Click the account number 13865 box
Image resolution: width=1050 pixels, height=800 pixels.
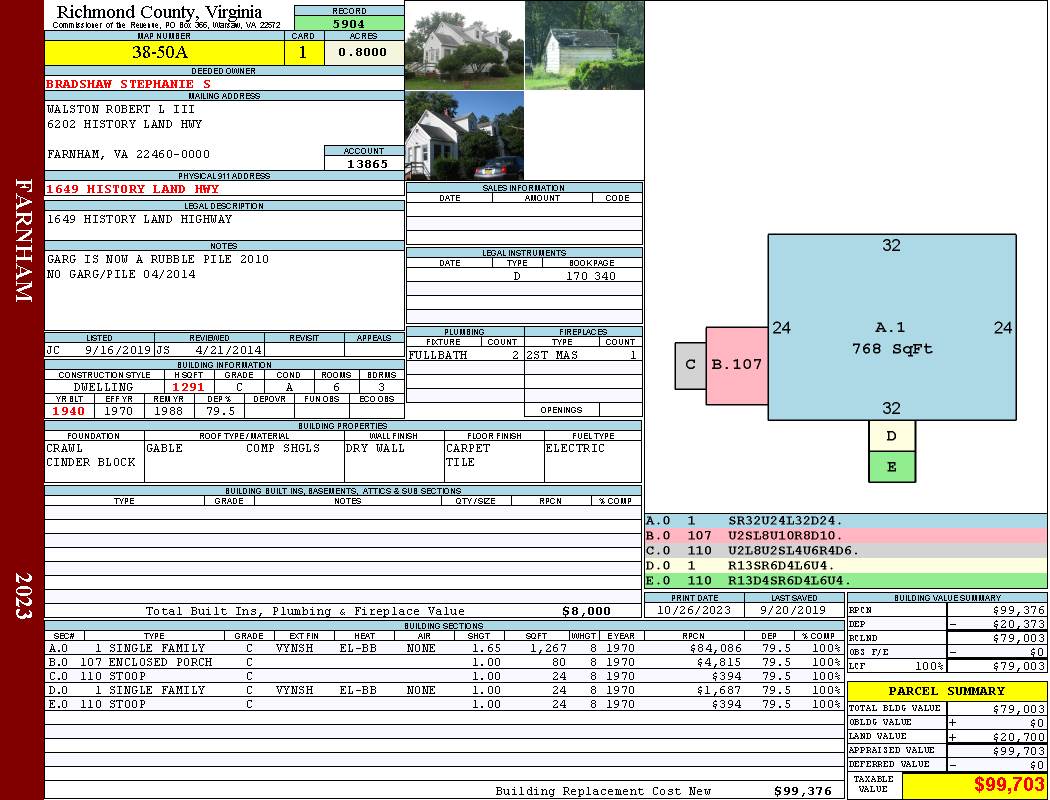pyautogui.click(x=363, y=163)
